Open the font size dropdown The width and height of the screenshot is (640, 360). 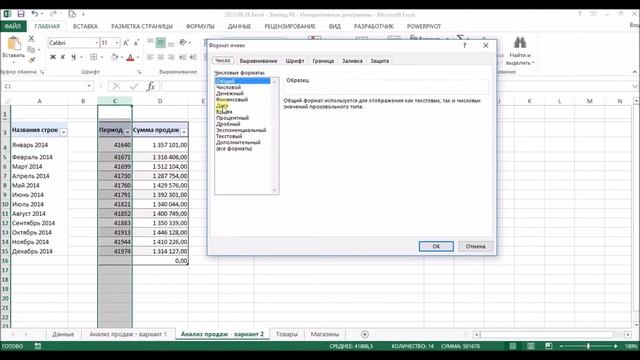[x=117, y=43]
